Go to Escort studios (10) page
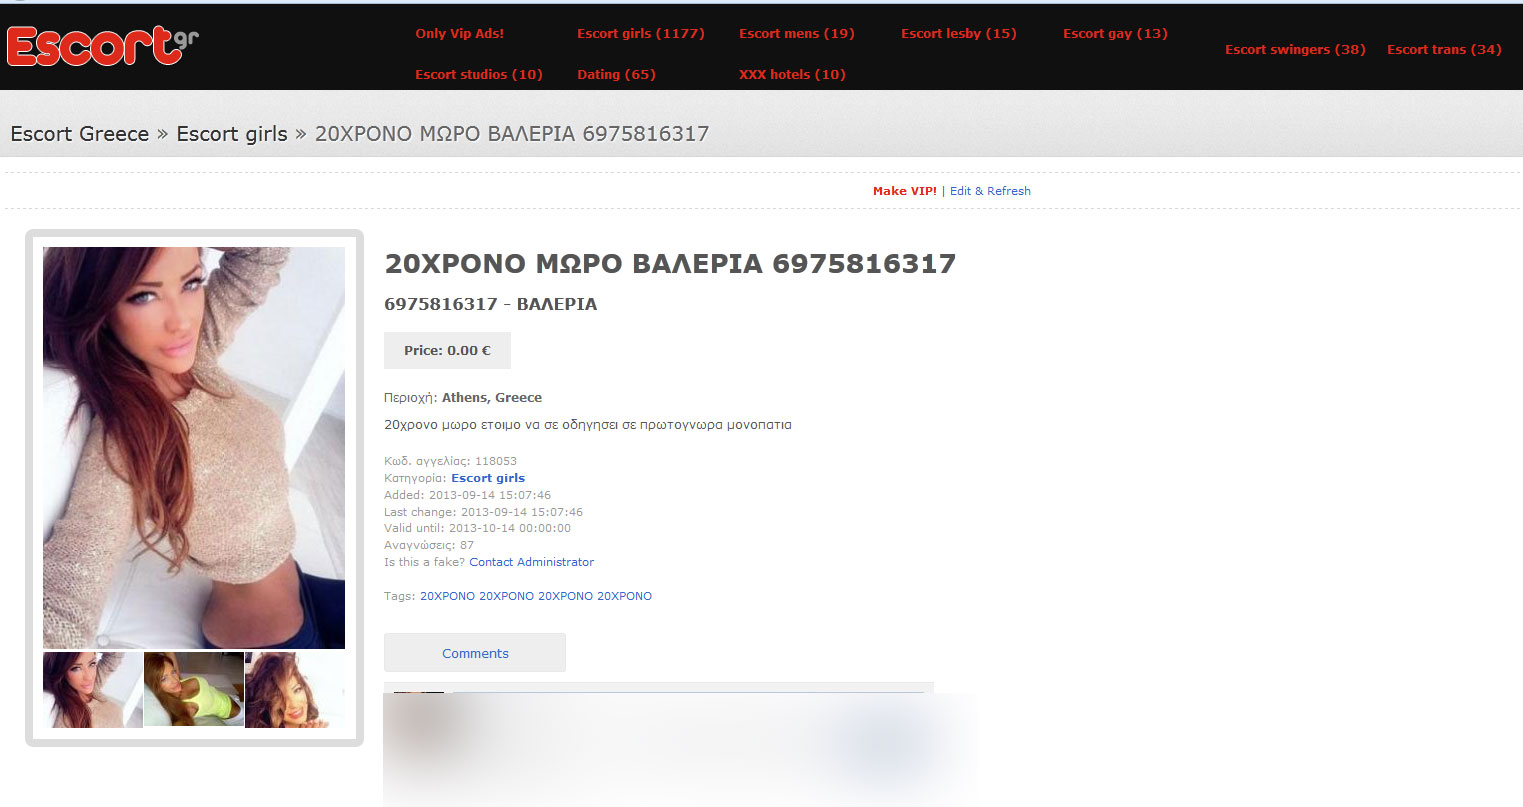 [x=478, y=74]
